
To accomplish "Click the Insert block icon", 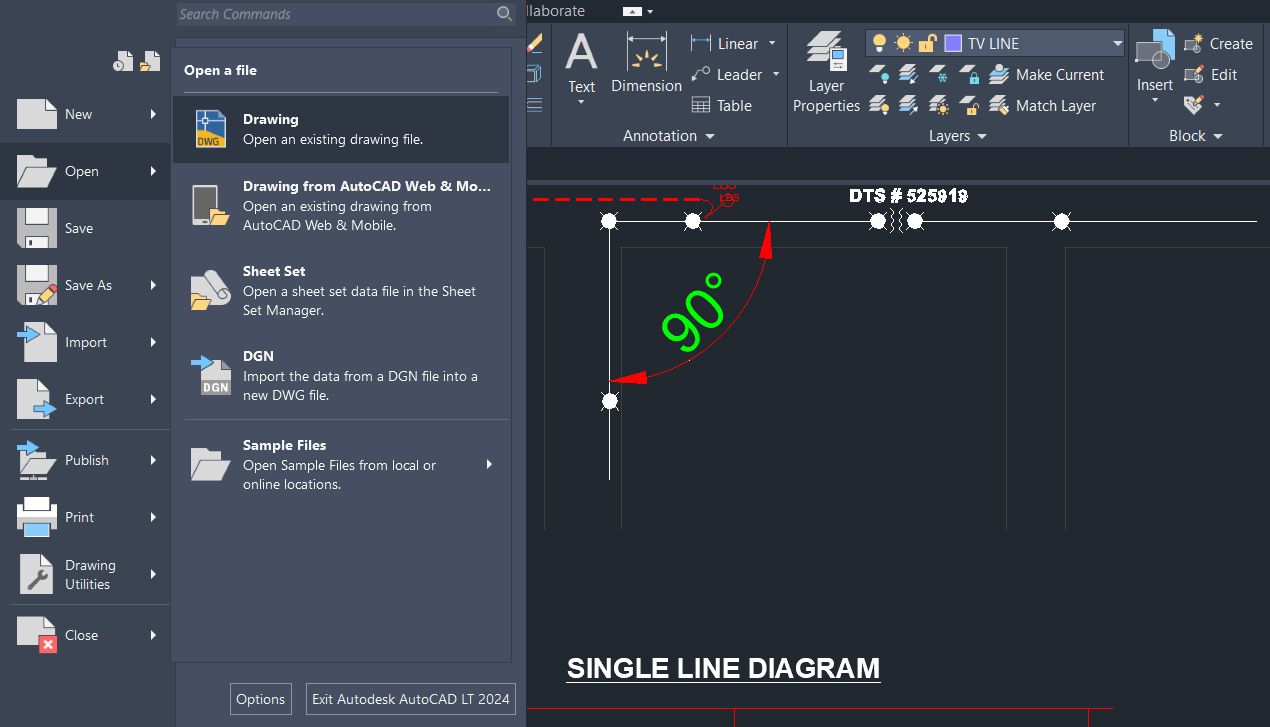I will coord(1155,52).
